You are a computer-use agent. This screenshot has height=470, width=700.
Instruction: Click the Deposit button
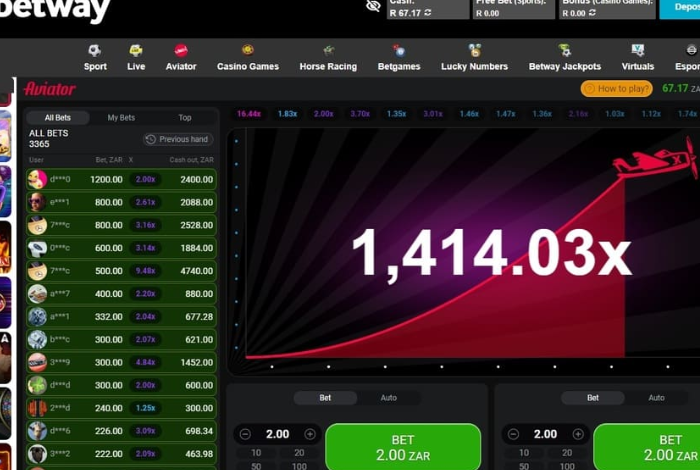coord(680,8)
